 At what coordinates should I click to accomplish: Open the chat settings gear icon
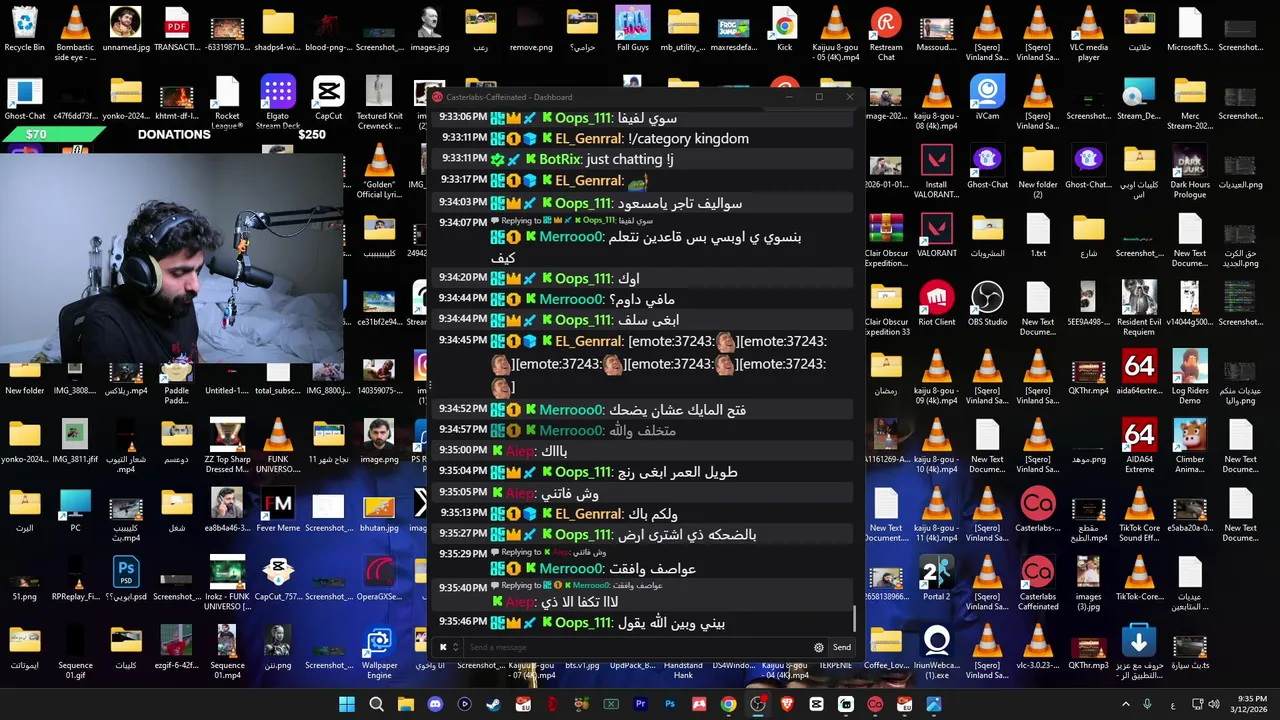819,647
